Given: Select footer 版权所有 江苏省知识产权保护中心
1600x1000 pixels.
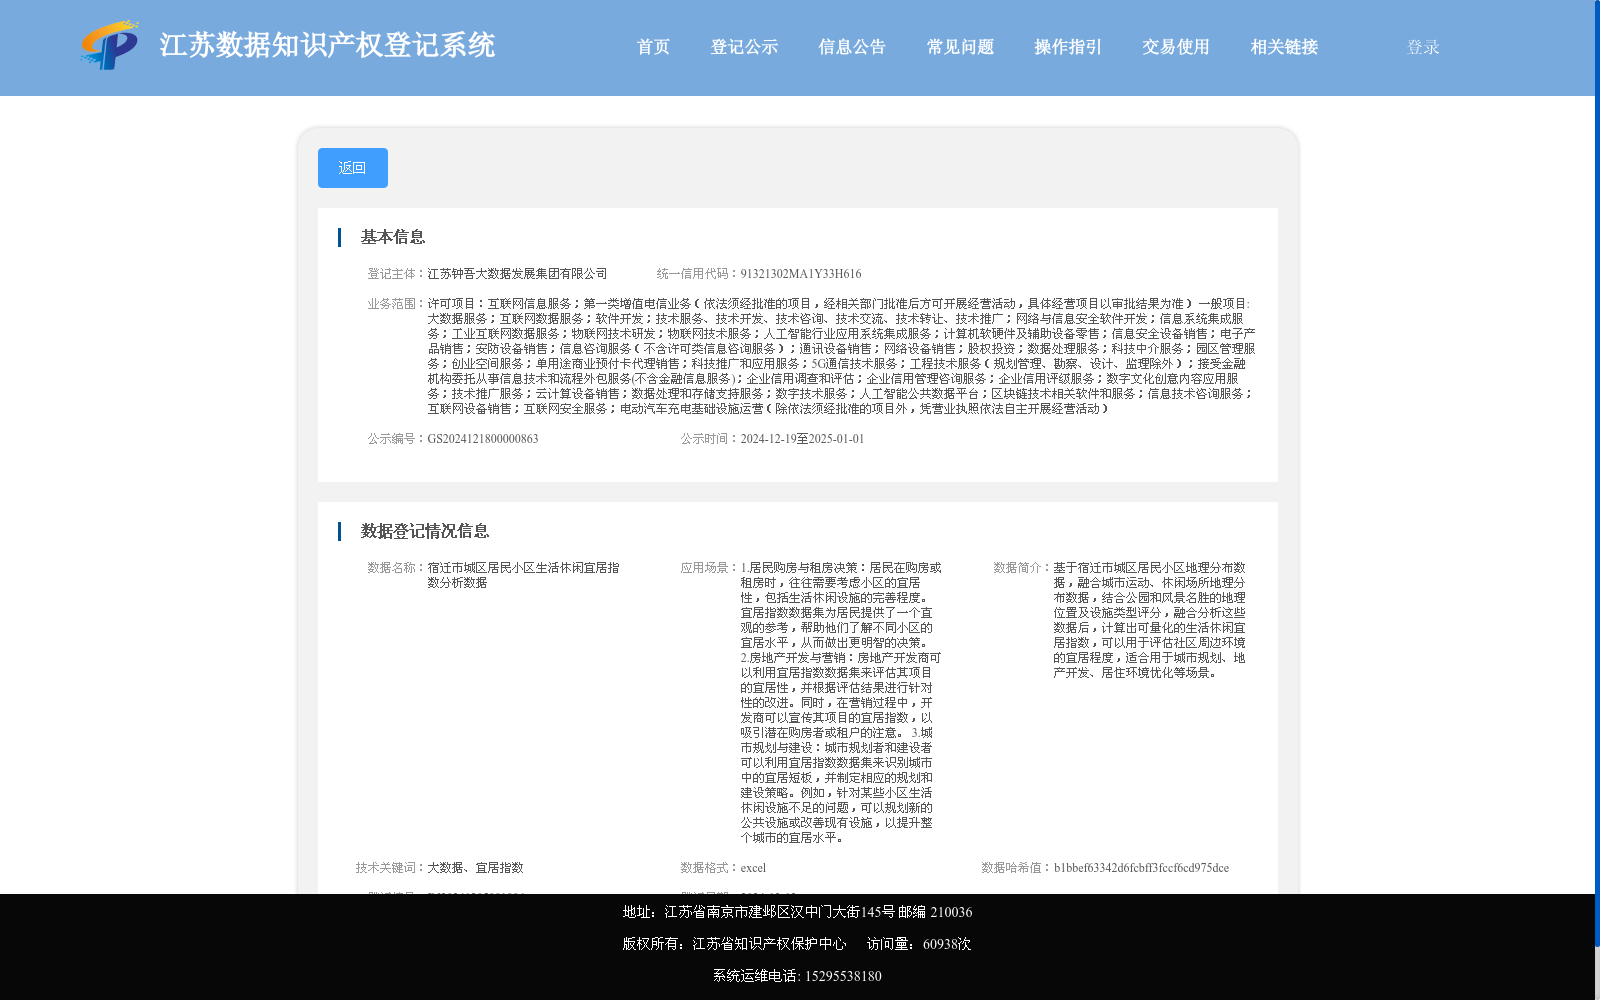Looking at the screenshot, I should 734,944.
